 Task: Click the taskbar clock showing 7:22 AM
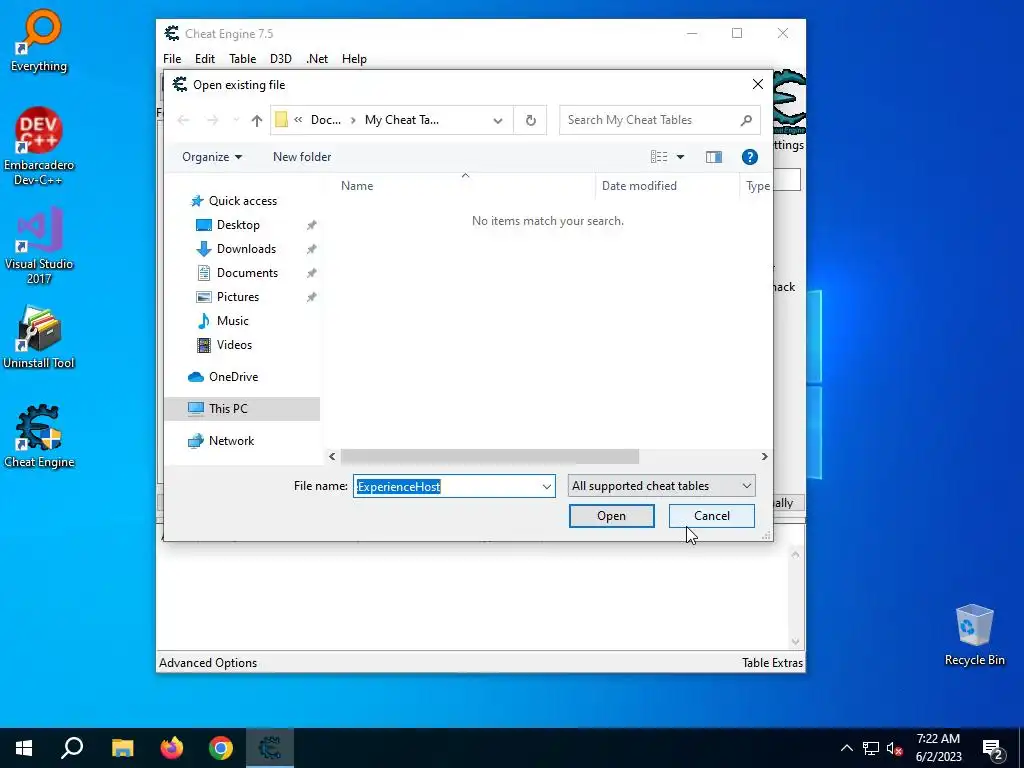tap(938, 748)
